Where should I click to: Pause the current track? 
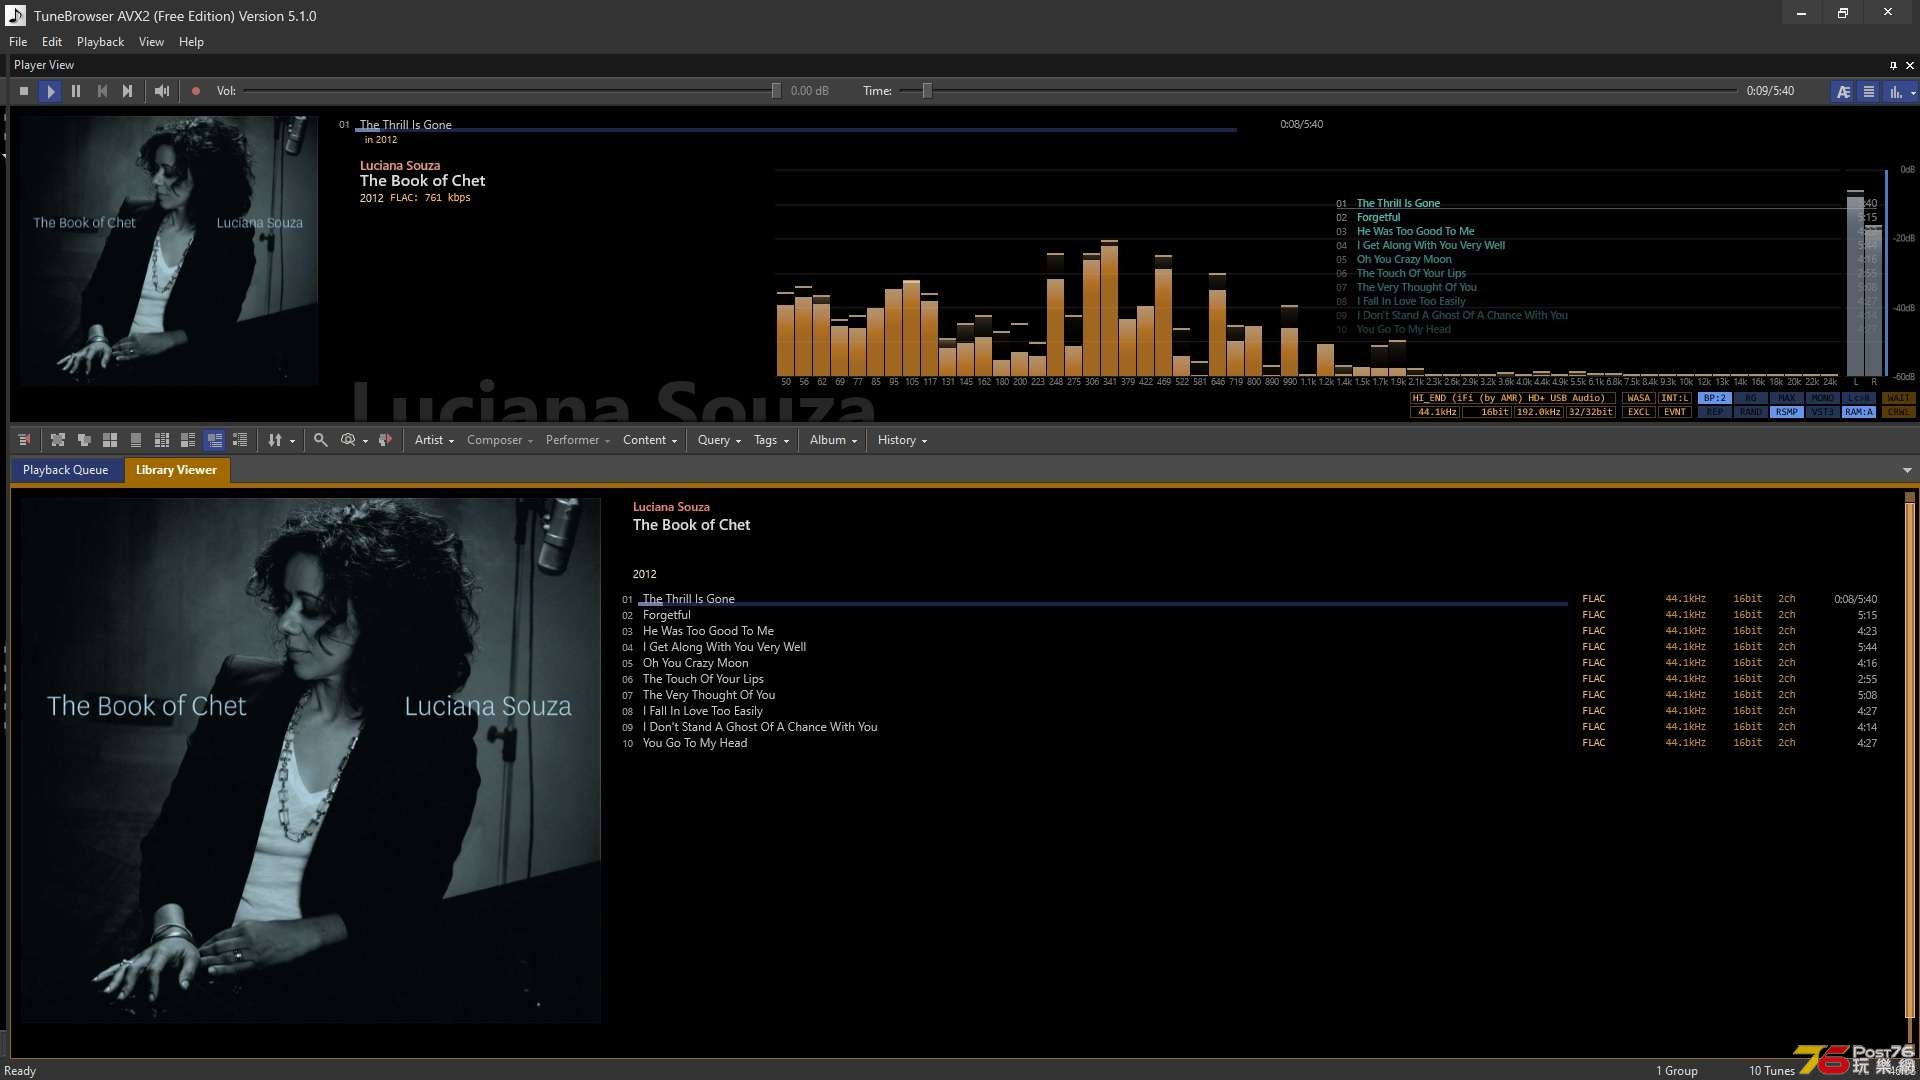click(76, 91)
